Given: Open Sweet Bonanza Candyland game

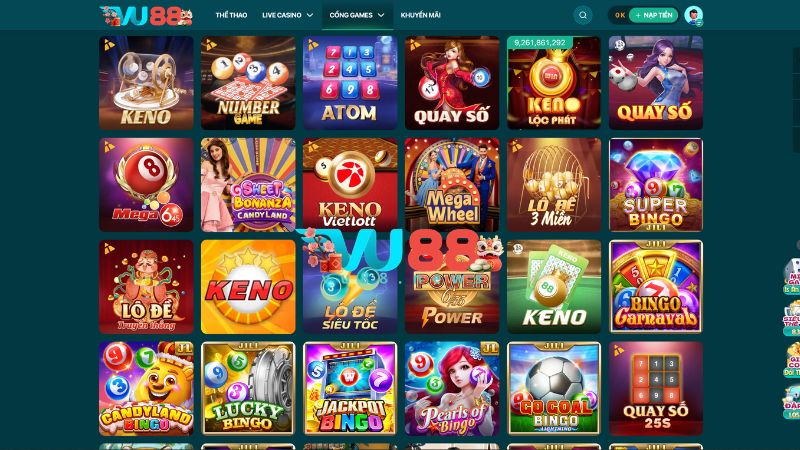Looking at the screenshot, I should (248, 185).
